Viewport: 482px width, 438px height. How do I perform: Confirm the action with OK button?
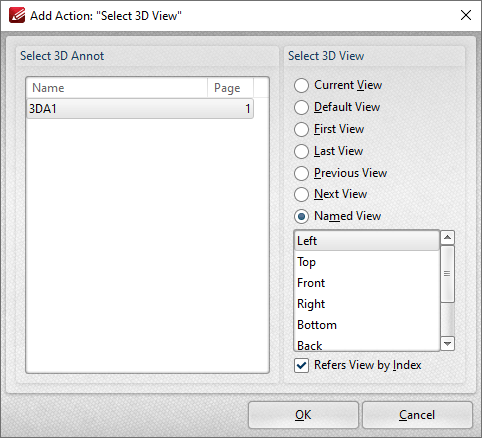[303, 415]
